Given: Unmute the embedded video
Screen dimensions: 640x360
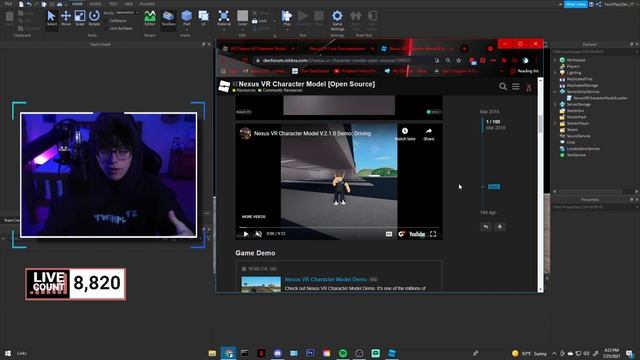Looking at the screenshot, I should 258,234.
